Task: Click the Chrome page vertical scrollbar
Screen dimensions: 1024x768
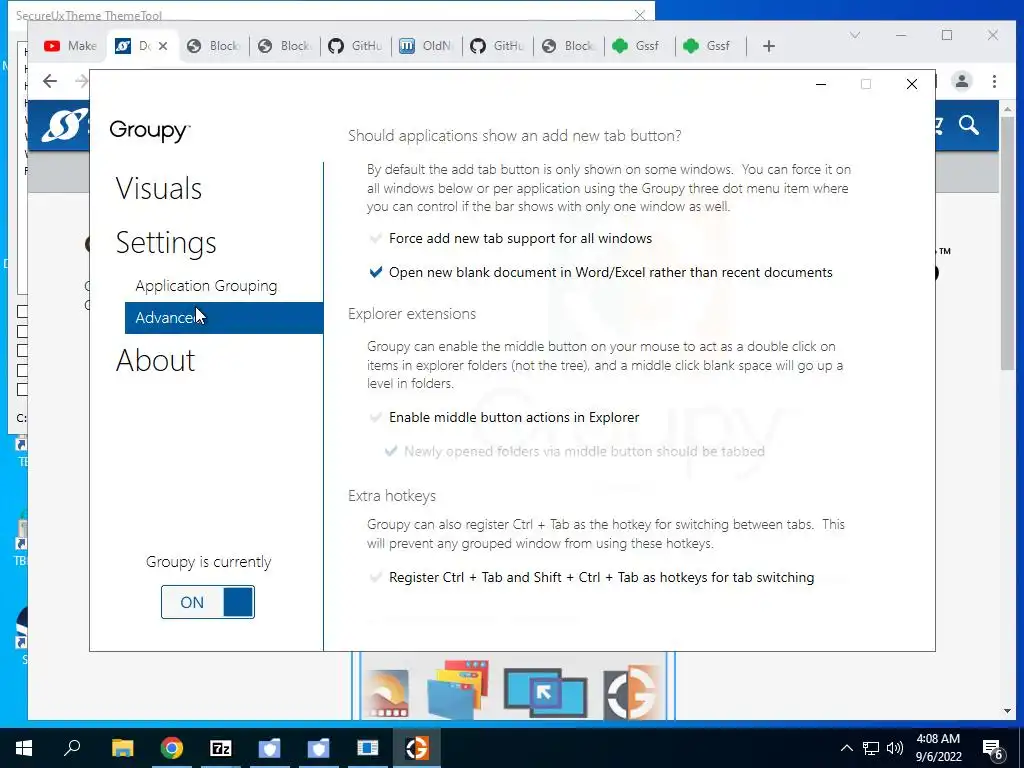Action: [x=1007, y=245]
